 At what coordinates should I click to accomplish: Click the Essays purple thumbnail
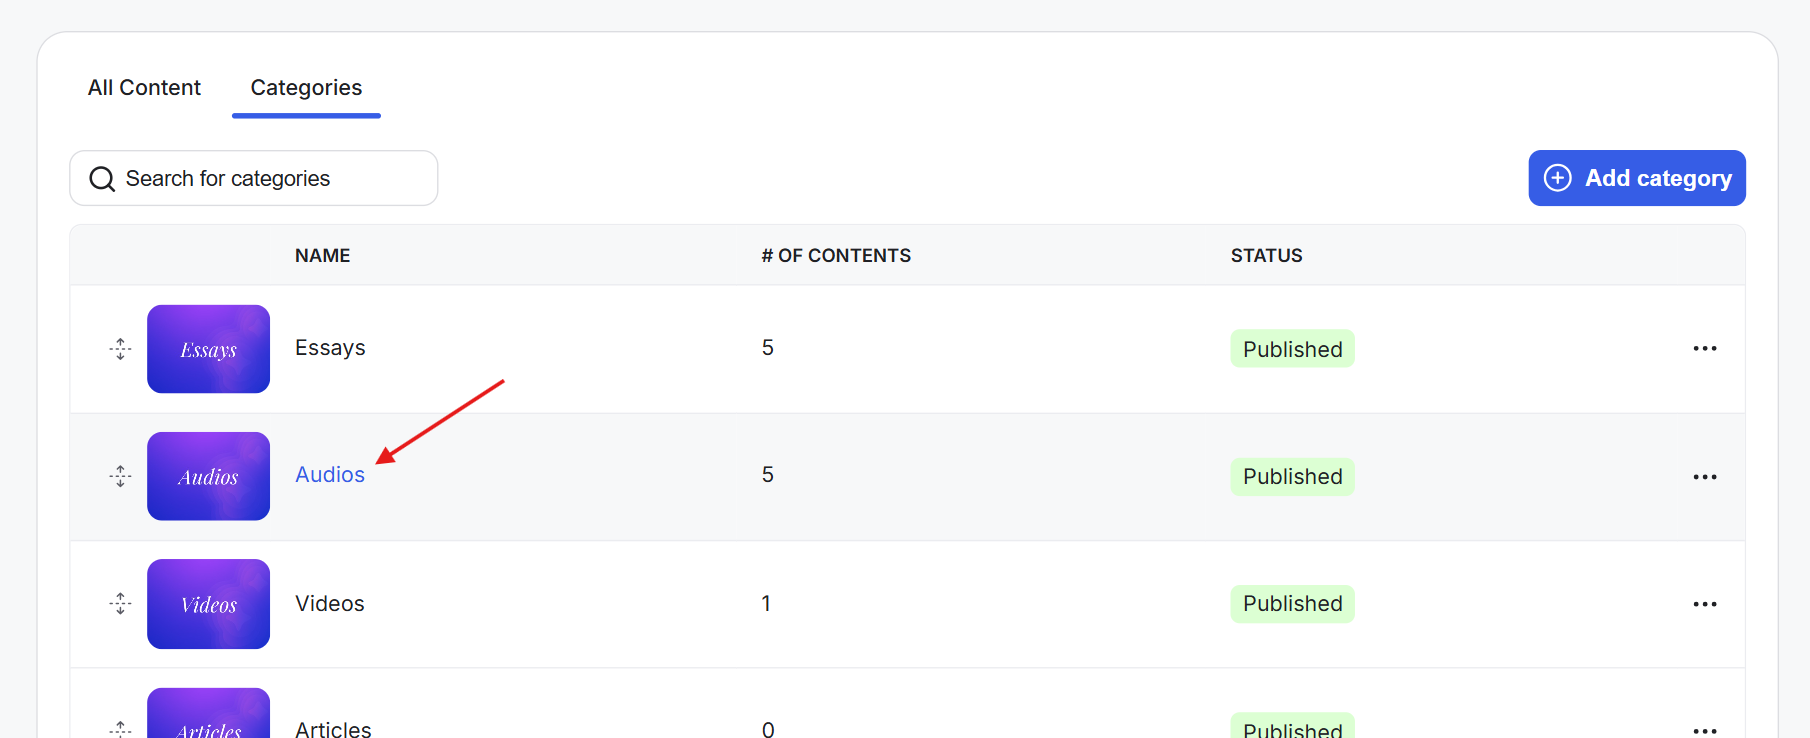(208, 349)
